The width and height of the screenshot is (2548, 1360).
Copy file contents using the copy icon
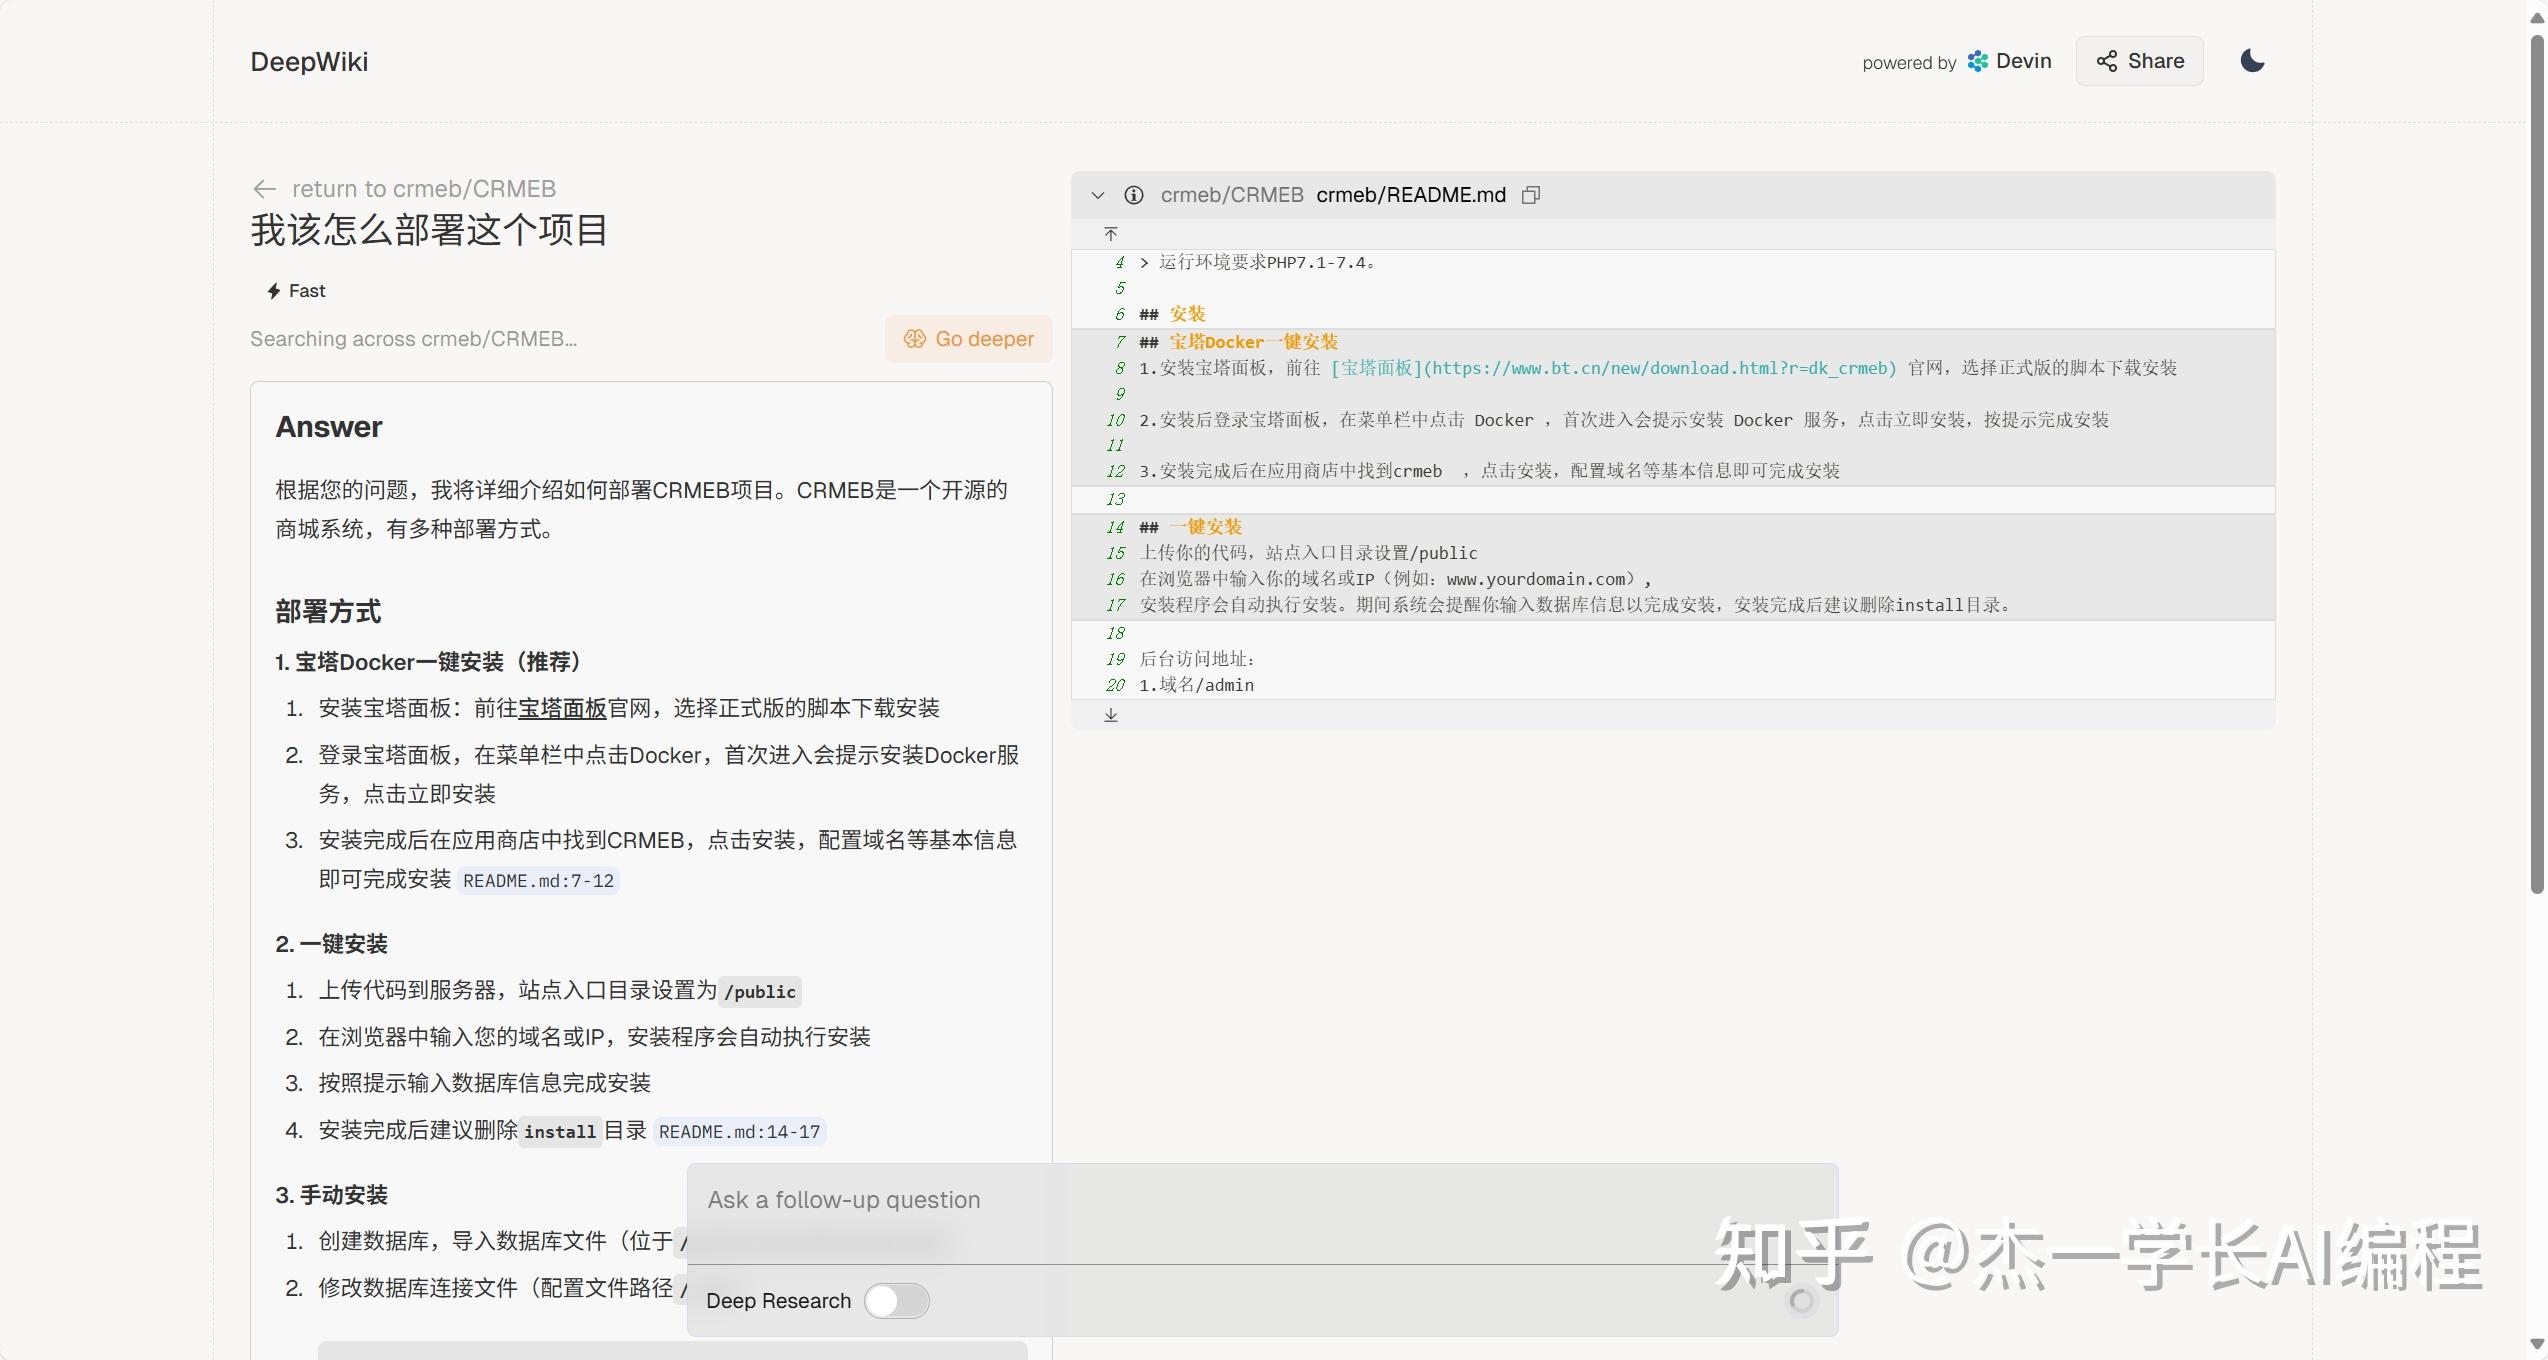pyautogui.click(x=1530, y=194)
